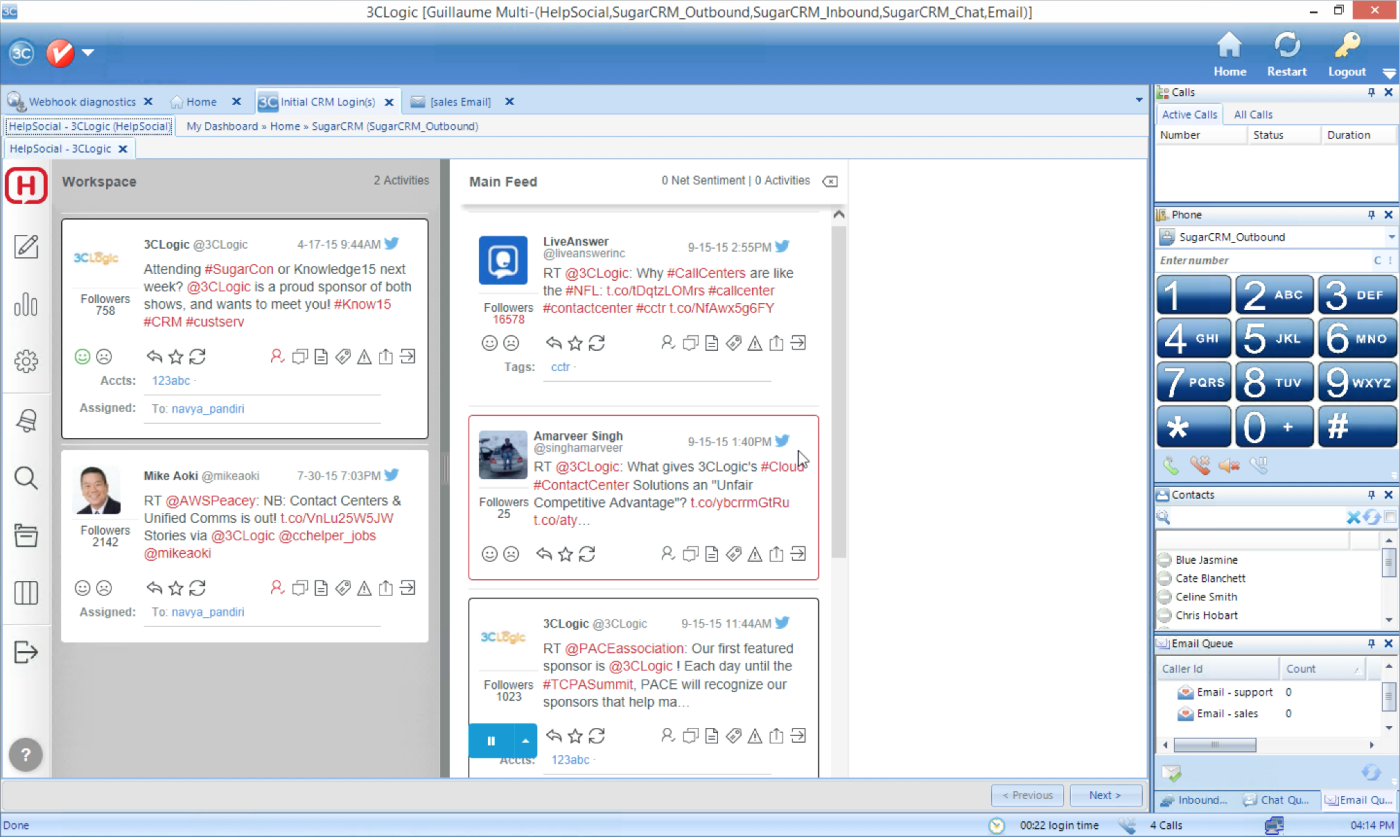Switch to the [sales Email] tab
Image resolution: width=1400 pixels, height=837 pixels.
(462, 102)
